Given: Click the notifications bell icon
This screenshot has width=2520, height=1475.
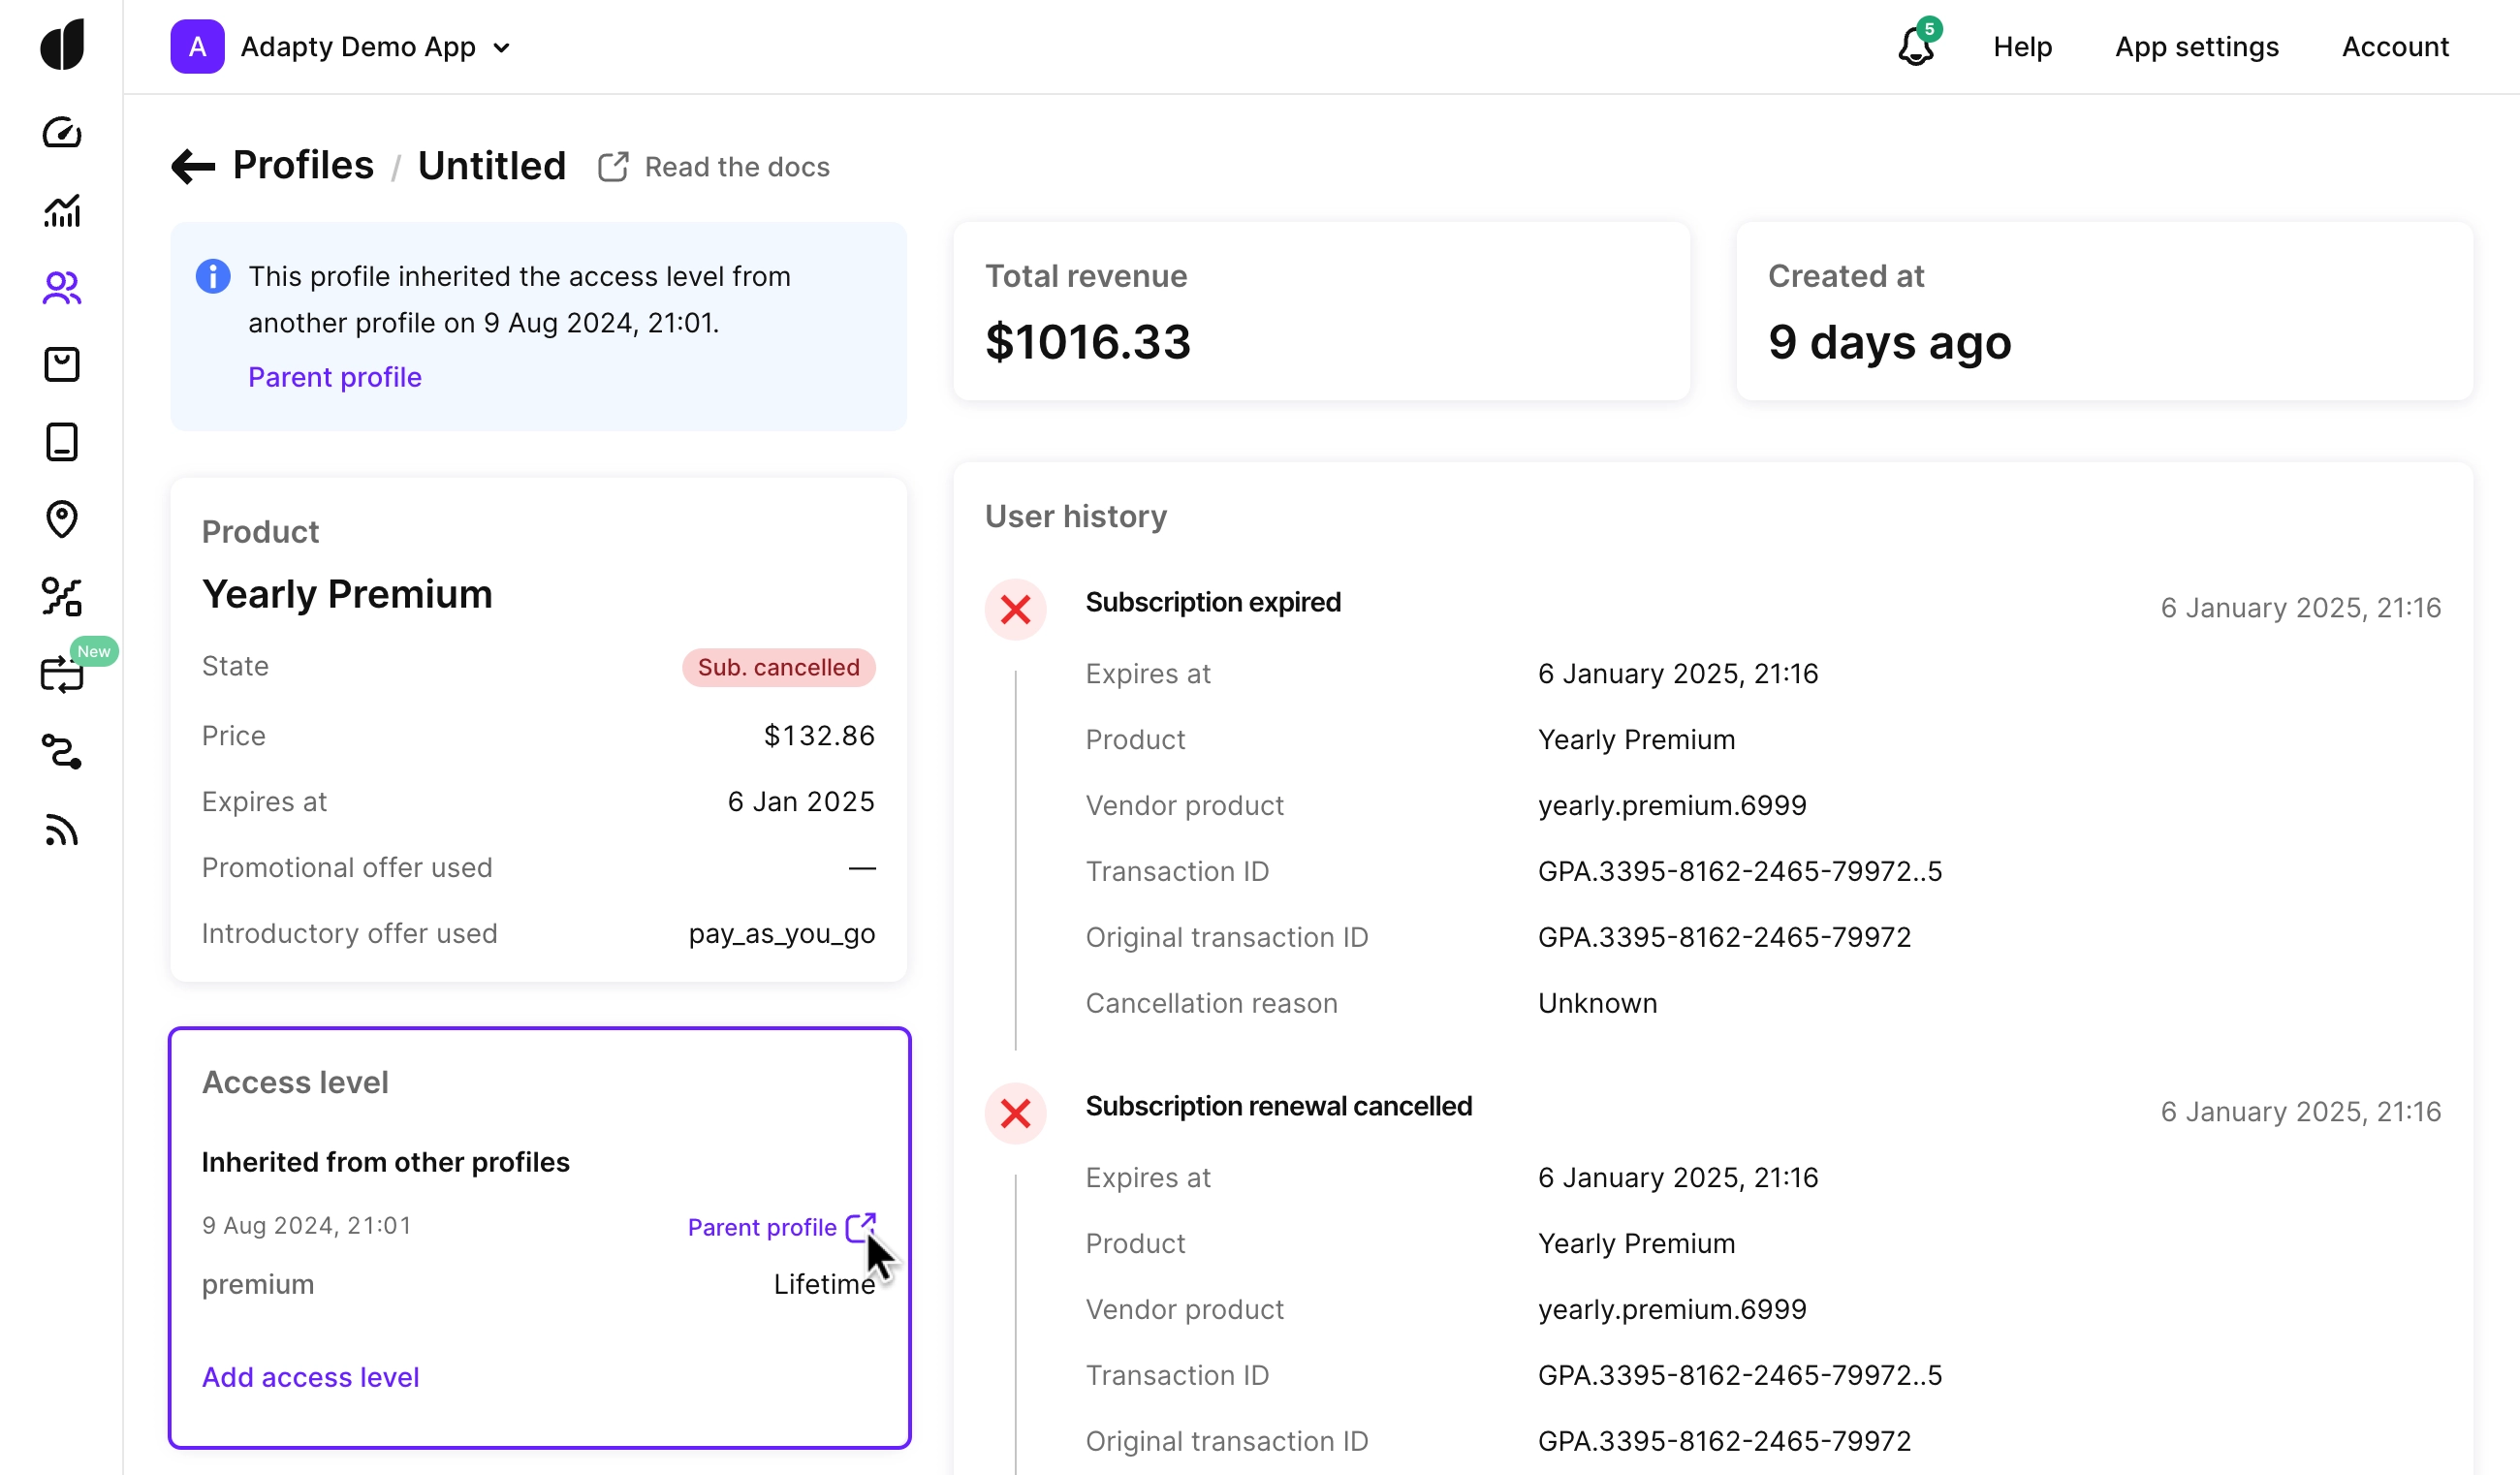Looking at the screenshot, I should point(1916,46).
